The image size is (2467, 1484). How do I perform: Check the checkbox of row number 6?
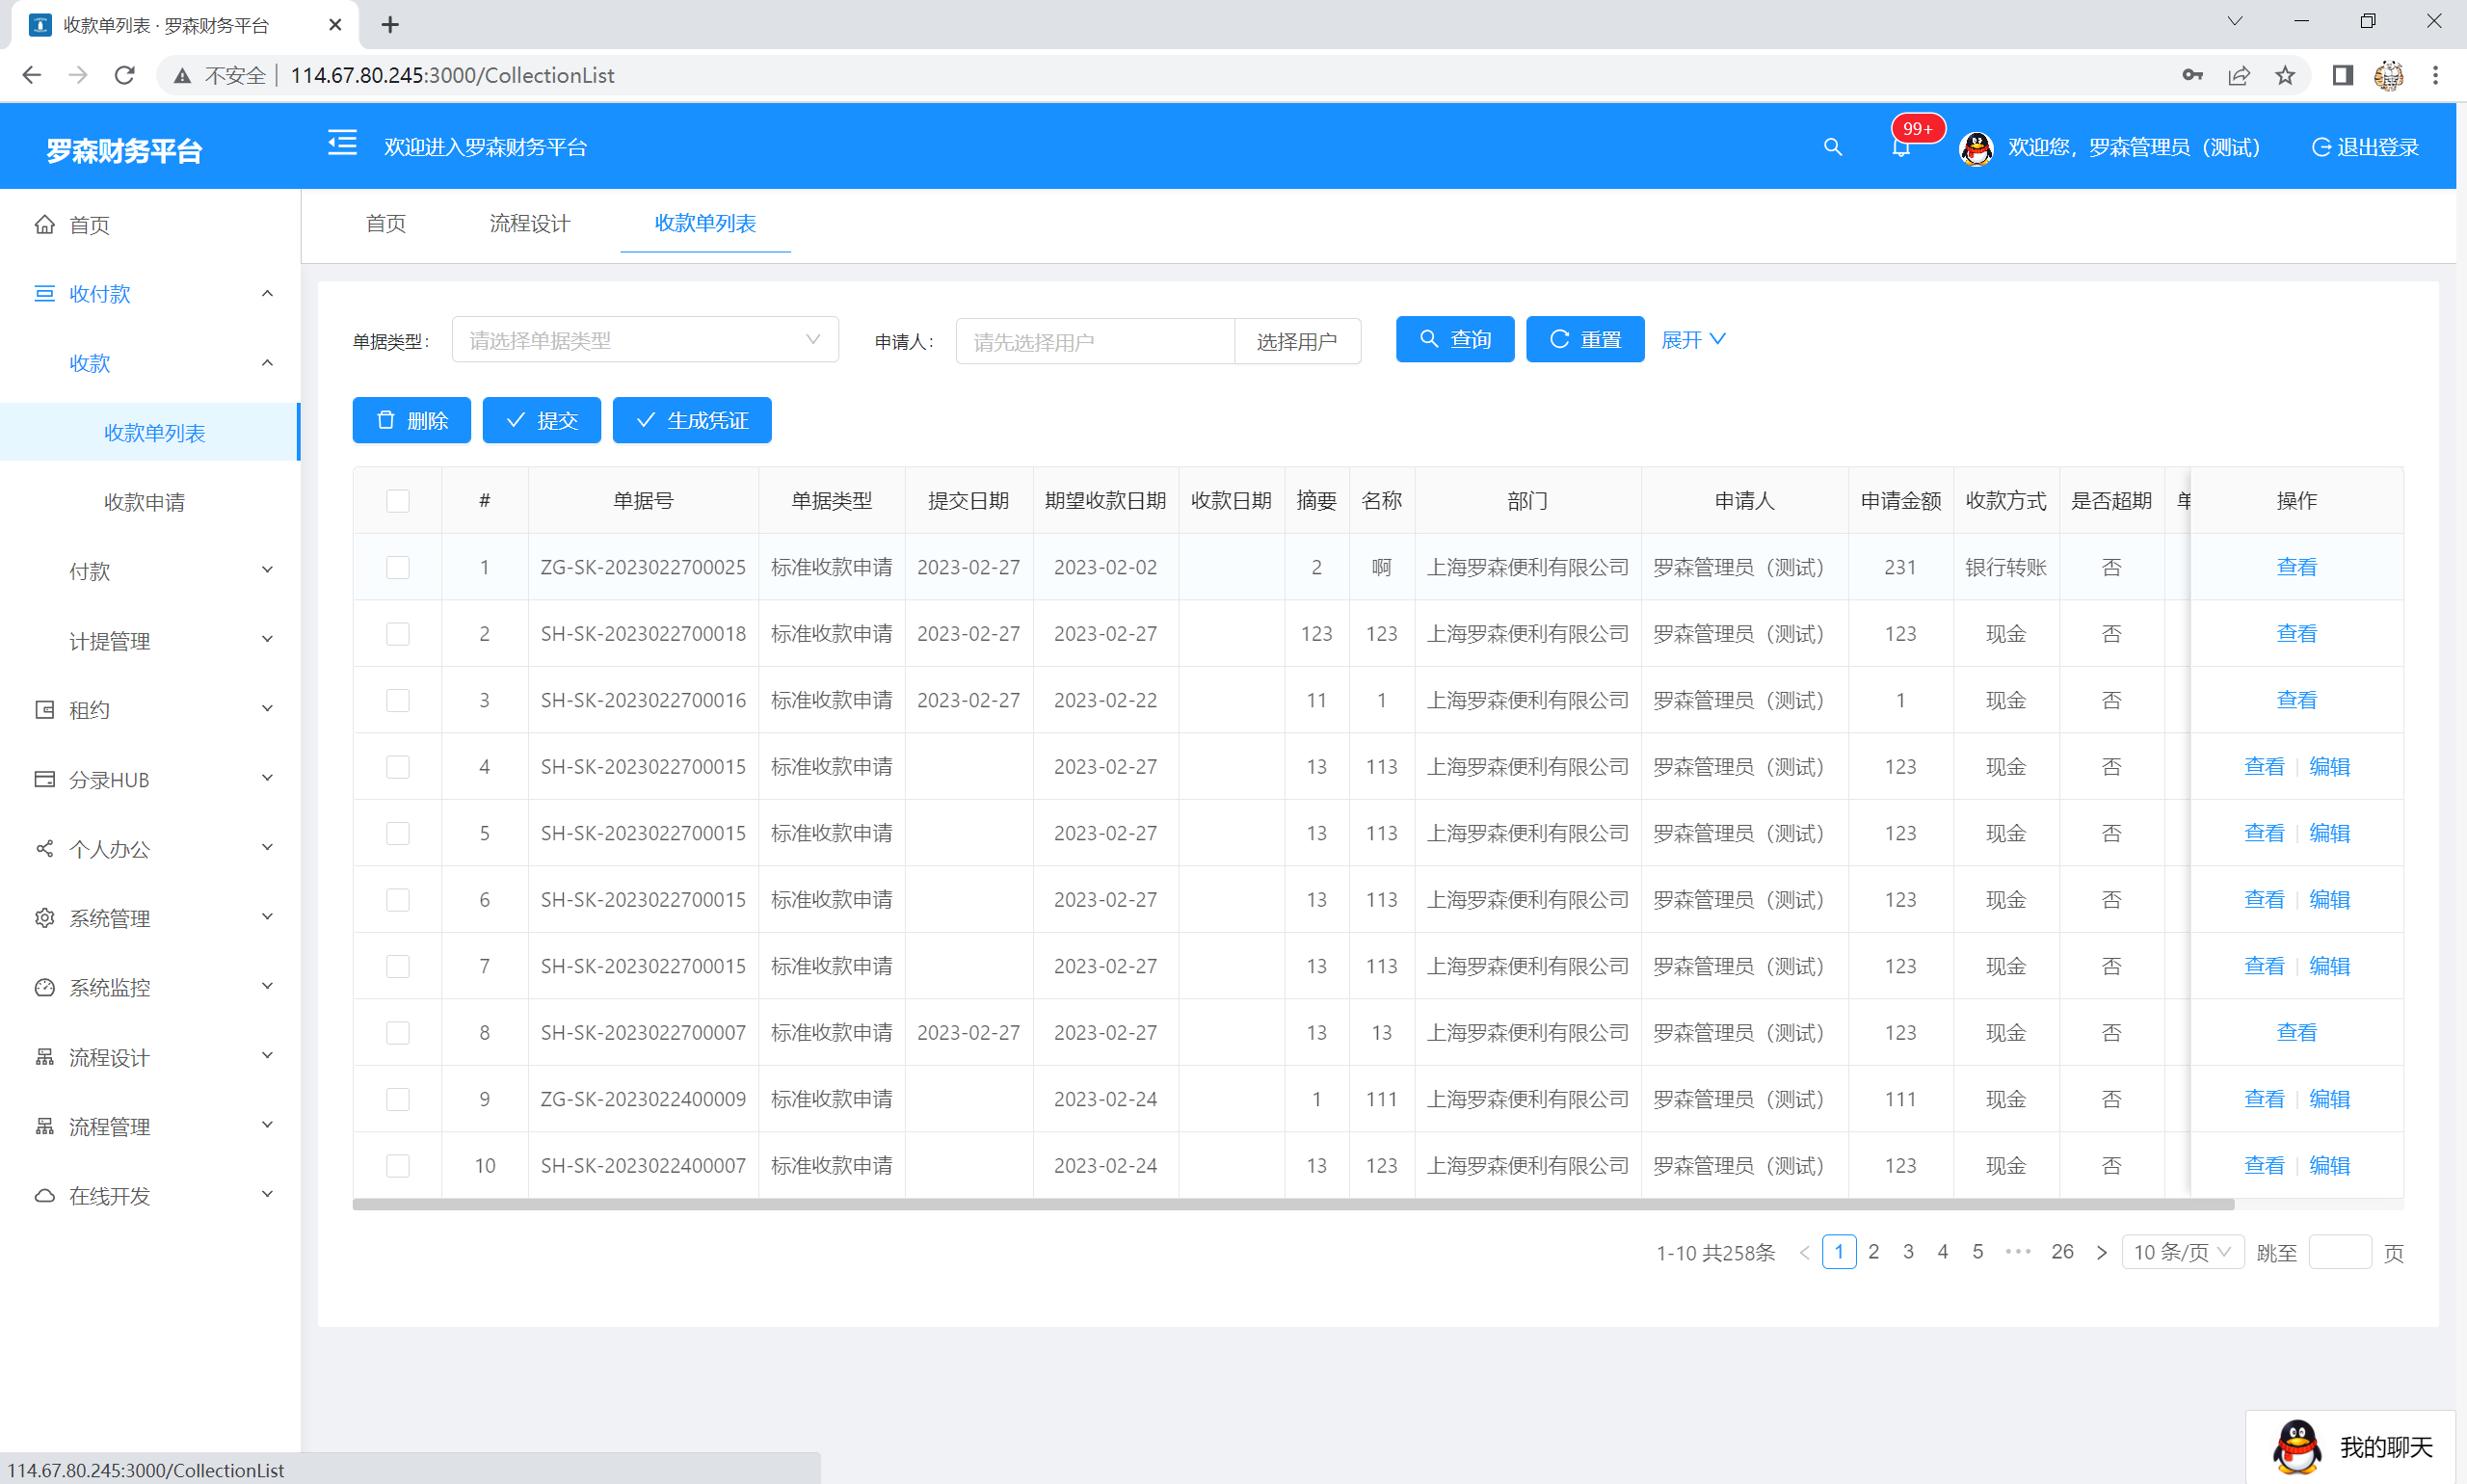398,900
